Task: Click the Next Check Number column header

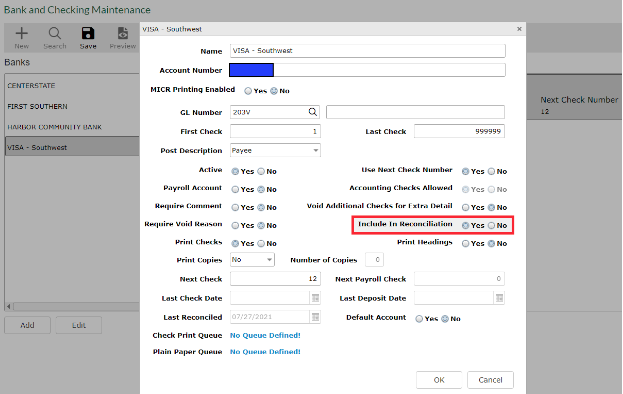Action: (579, 100)
